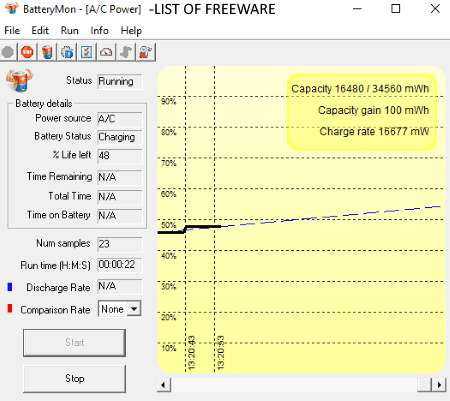Image resolution: width=450 pixels, height=401 pixels.
Task: Minimize the BatteryMon window
Action: 357,9
